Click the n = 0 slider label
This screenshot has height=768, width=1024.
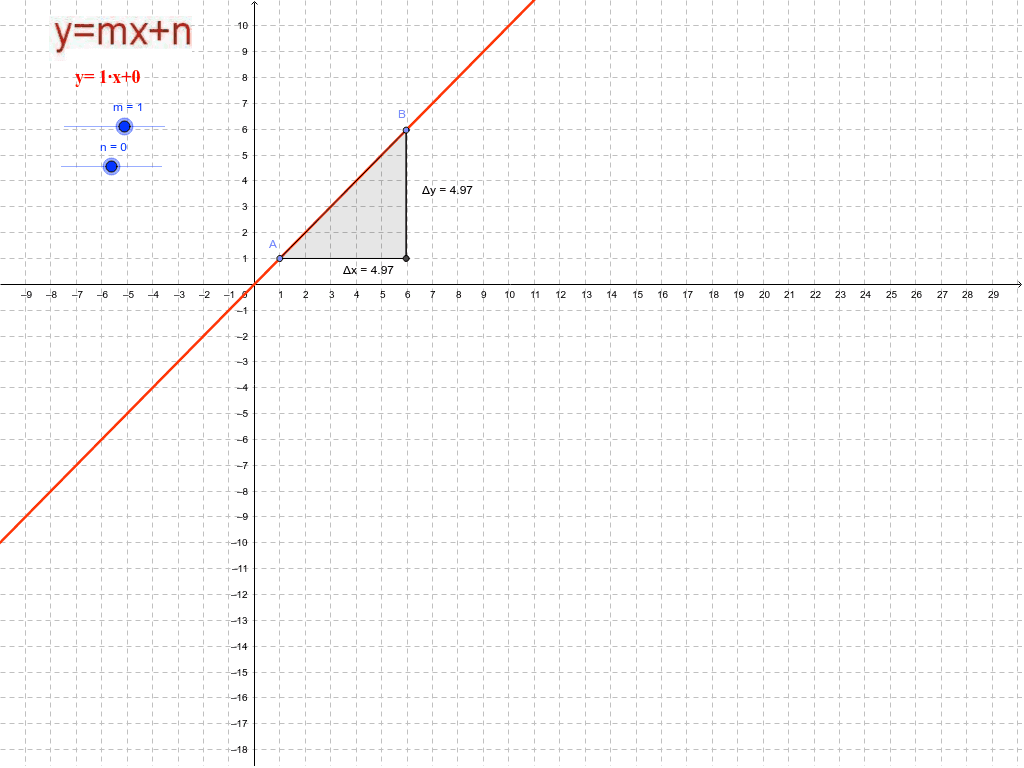(x=114, y=147)
